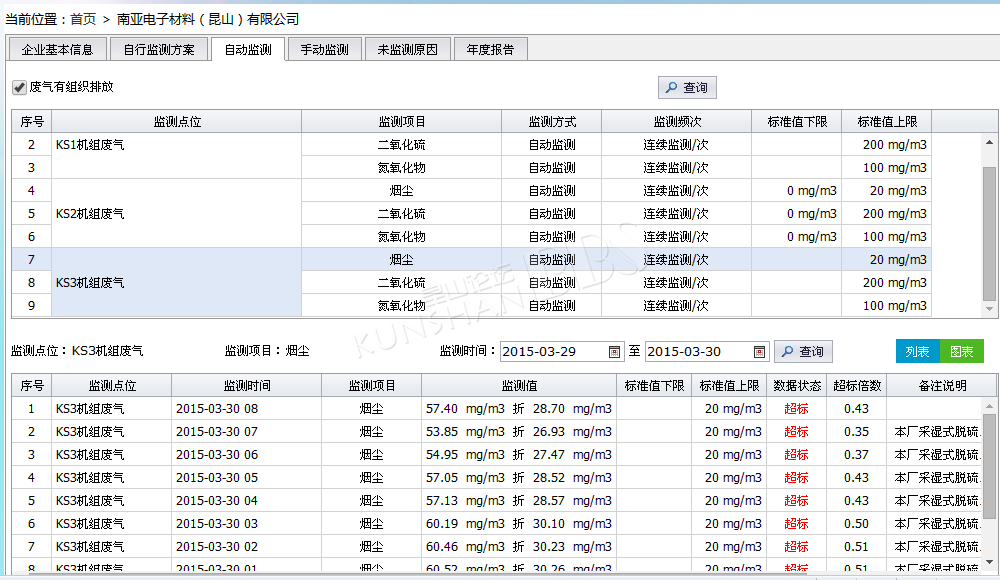Open the 手动监测 tab
Viewport: 1000px width, 580px height.
pyautogui.click(x=325, y=49)
